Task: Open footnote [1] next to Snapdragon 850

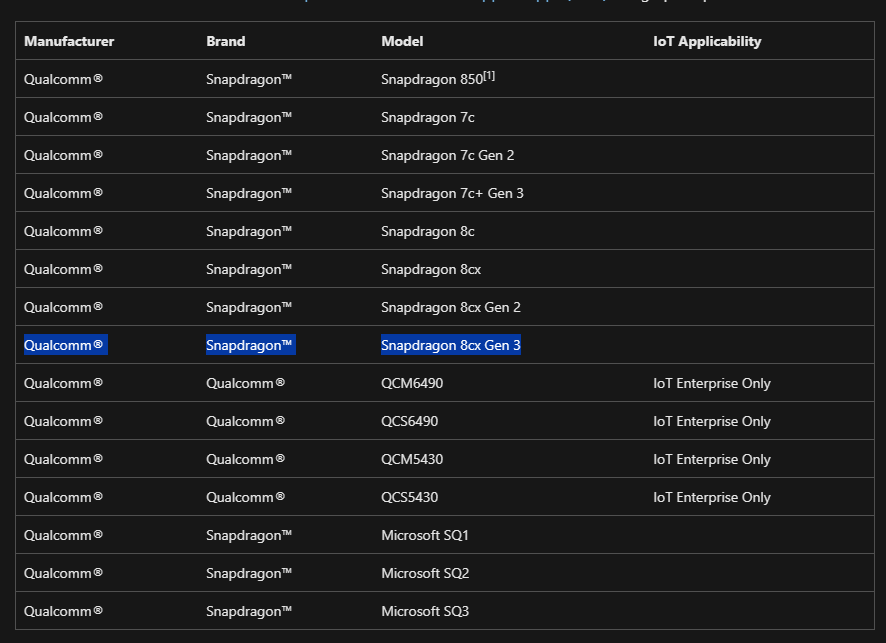Action: (489, 75)
